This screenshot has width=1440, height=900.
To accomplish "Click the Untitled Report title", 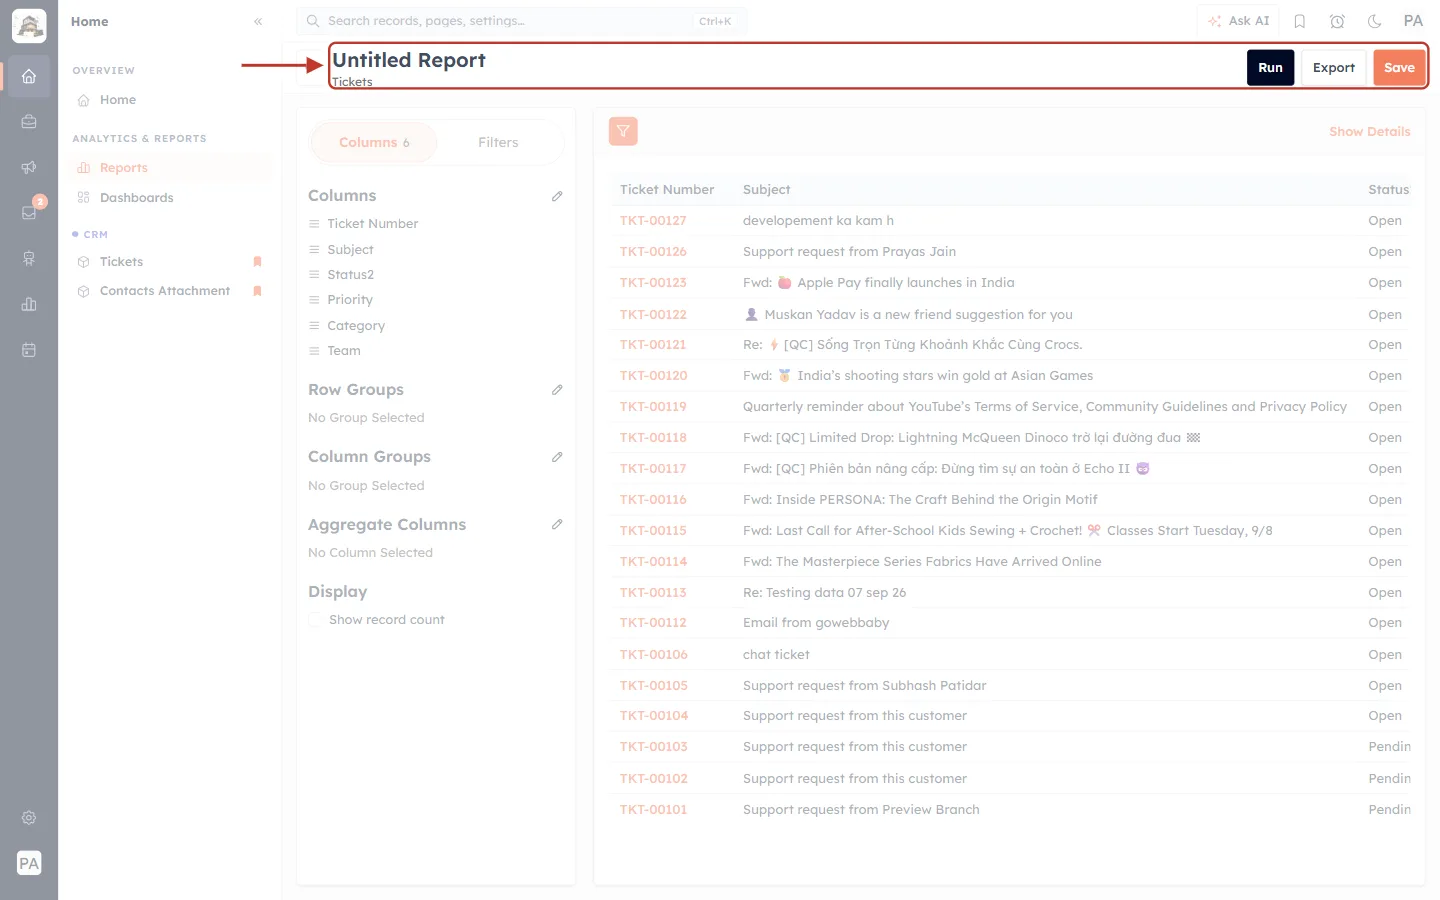I will click(x=409, y=60).
